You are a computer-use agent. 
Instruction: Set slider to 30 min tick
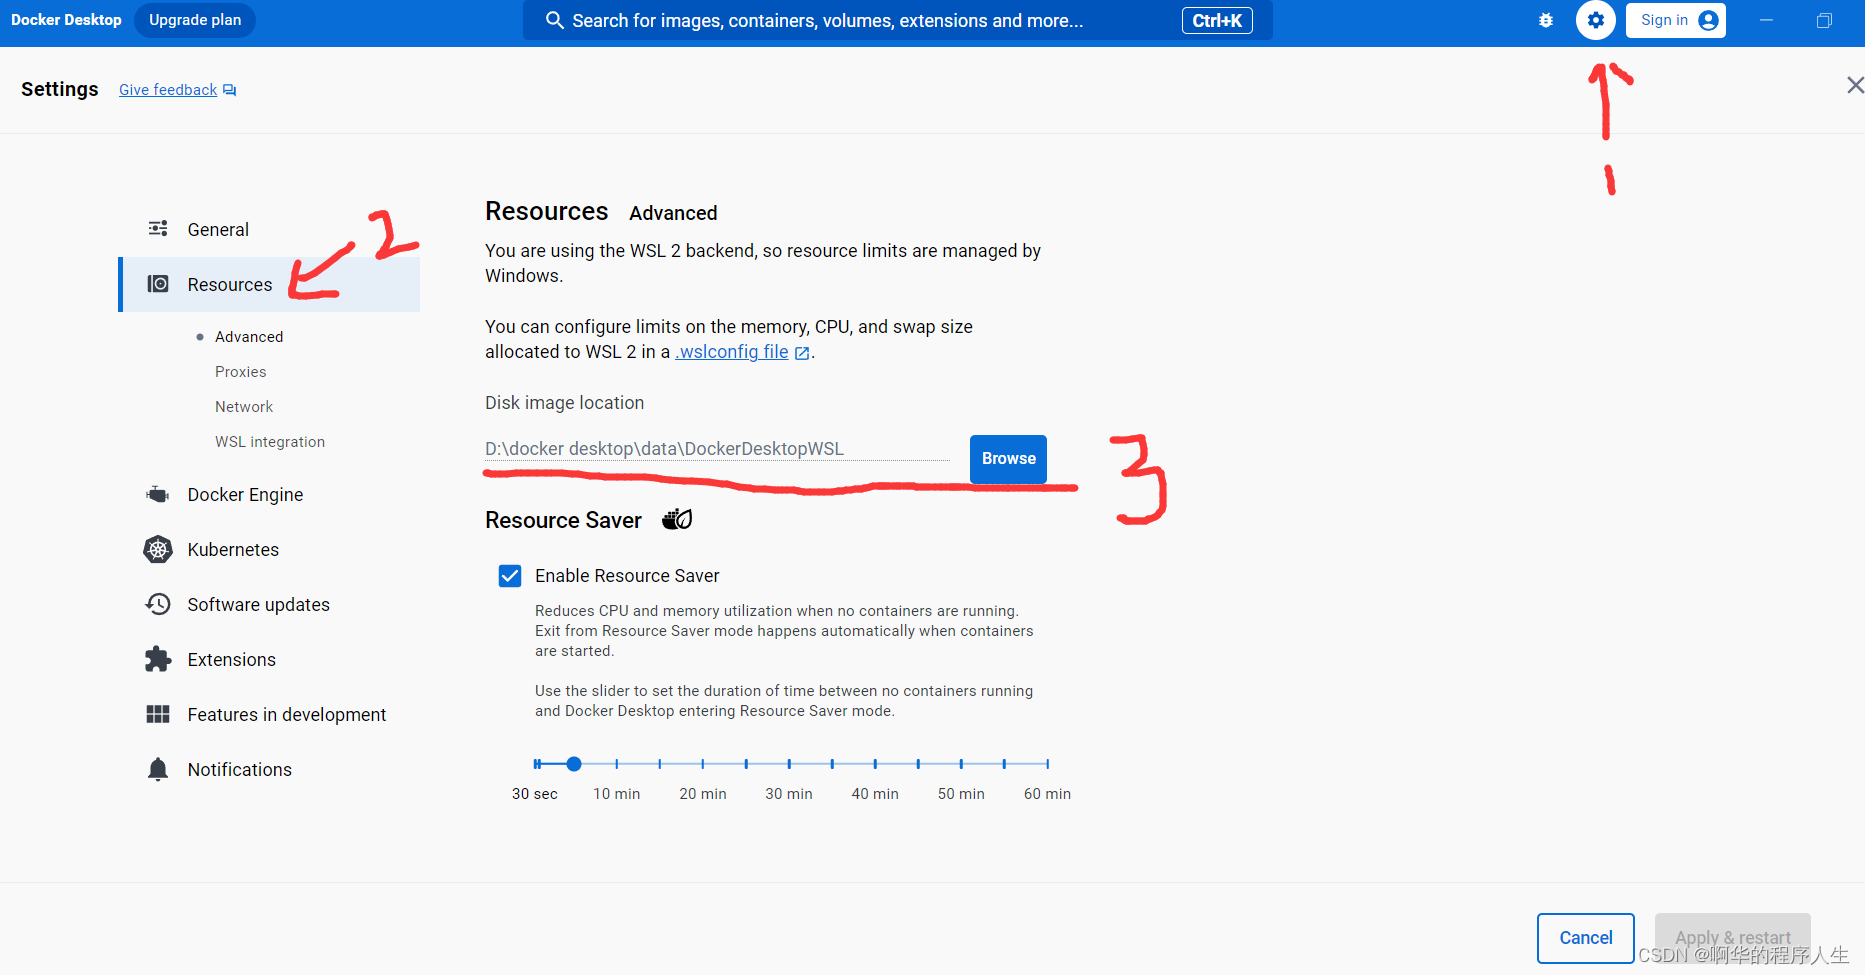tap(789, 764)
